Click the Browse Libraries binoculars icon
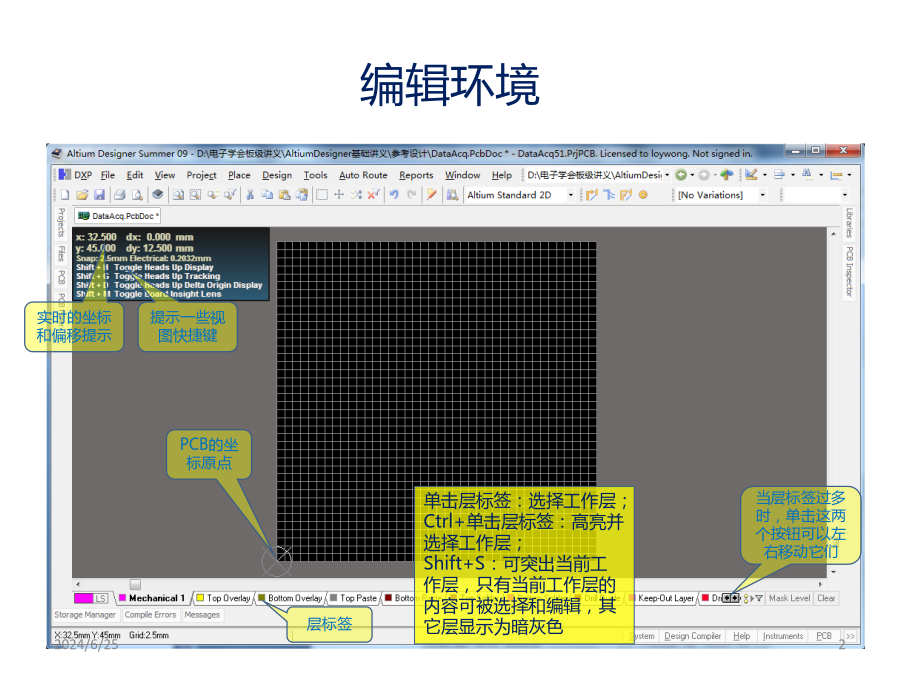The width and height of the screenshot is (900, 675). (452, 195)
